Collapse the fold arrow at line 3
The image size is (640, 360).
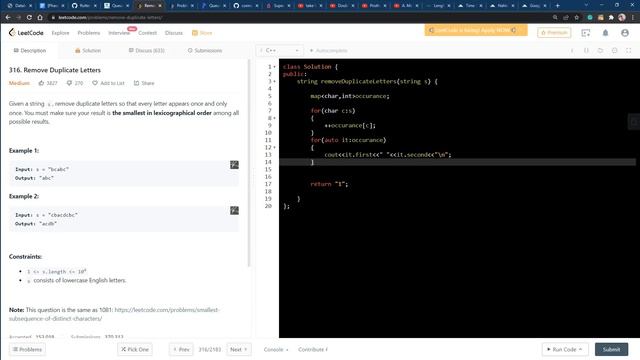tap(274, 81)
